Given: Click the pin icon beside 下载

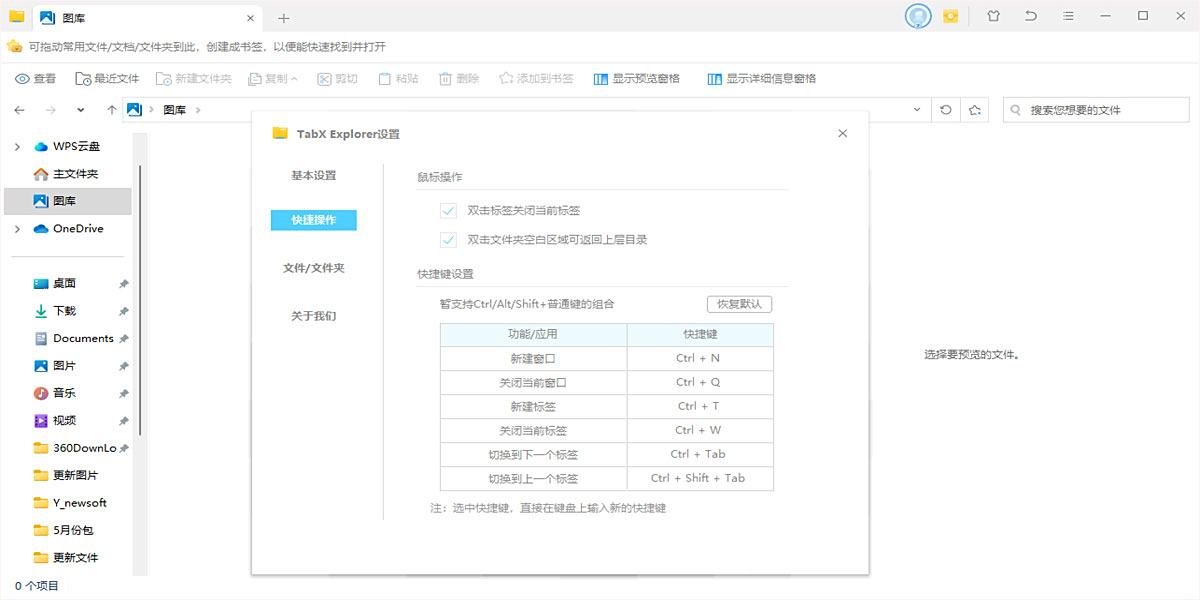Looking at the screenshot, I should [x=124, y=311].
